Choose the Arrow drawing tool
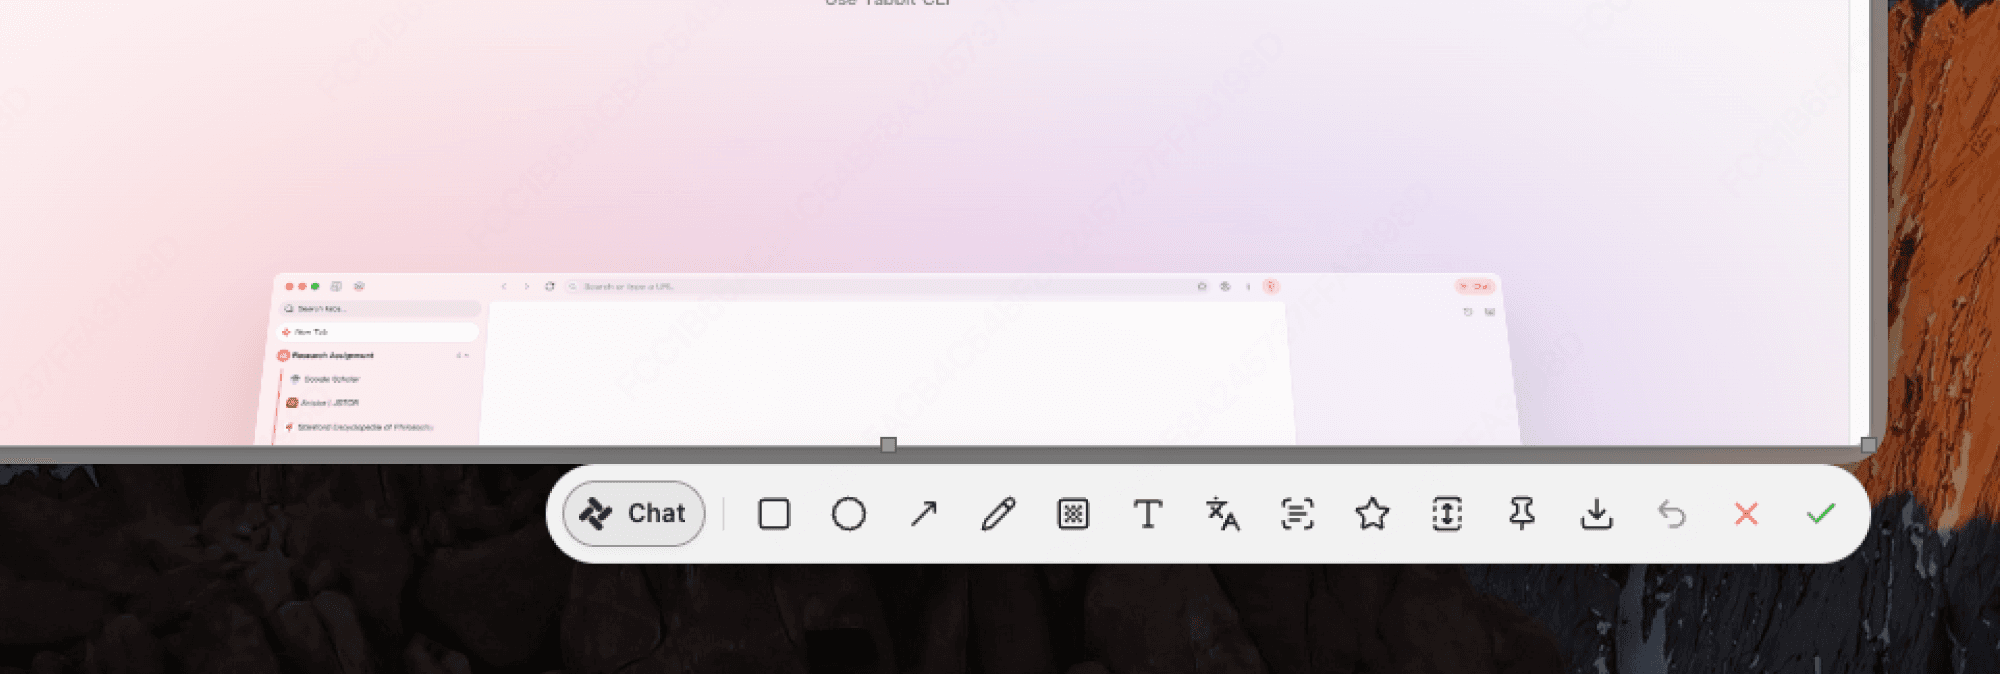This screenshot has width=2000, height=674. 924,514
